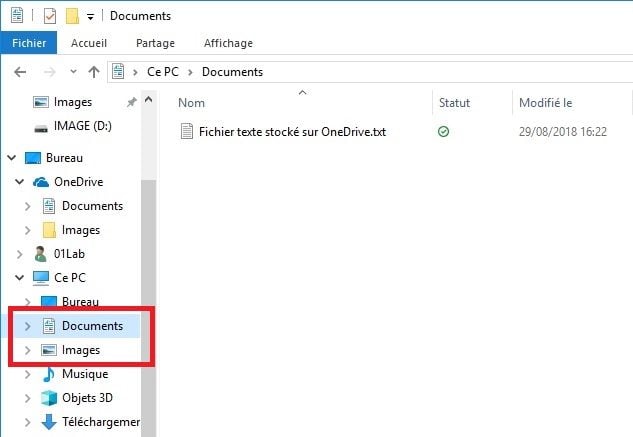Expand Images under OneDrive

[x=27, y=230]
